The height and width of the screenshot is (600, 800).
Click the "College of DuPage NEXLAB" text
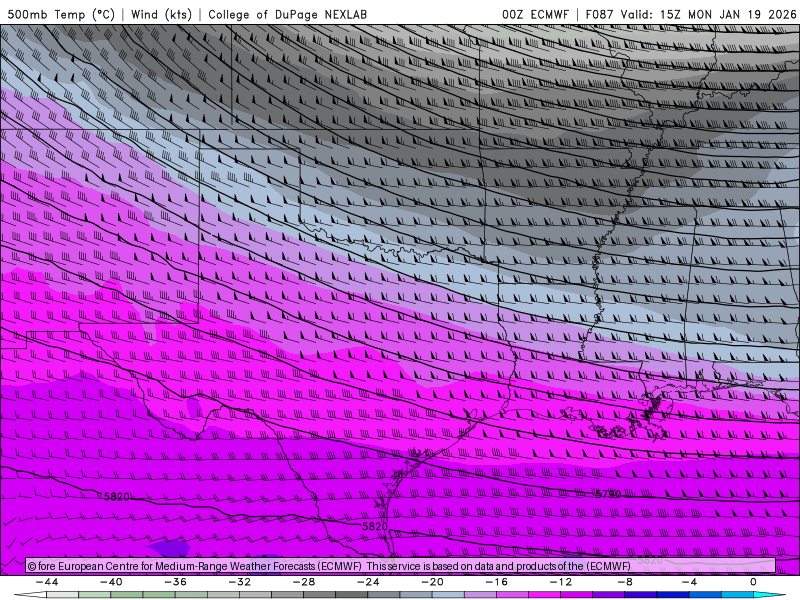tap(287, 14)
